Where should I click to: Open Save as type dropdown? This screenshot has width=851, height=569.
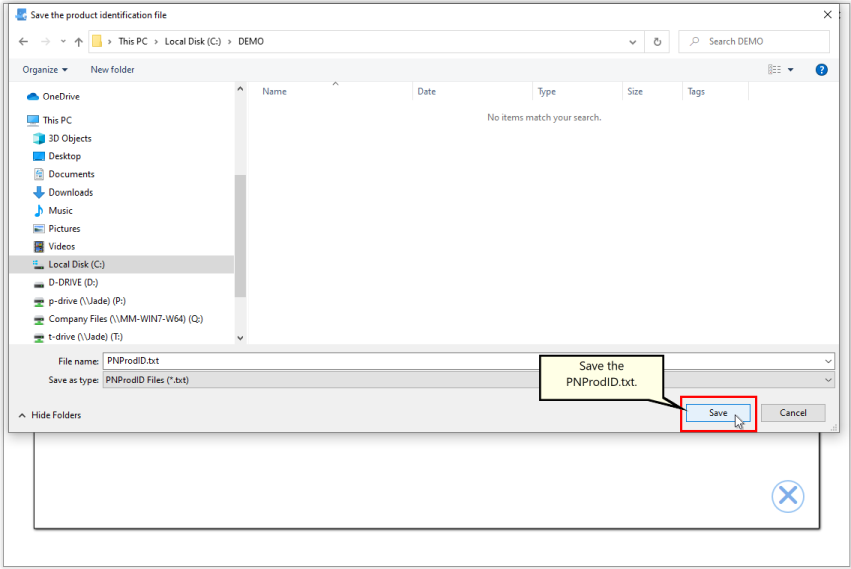(x=468, y=380)
